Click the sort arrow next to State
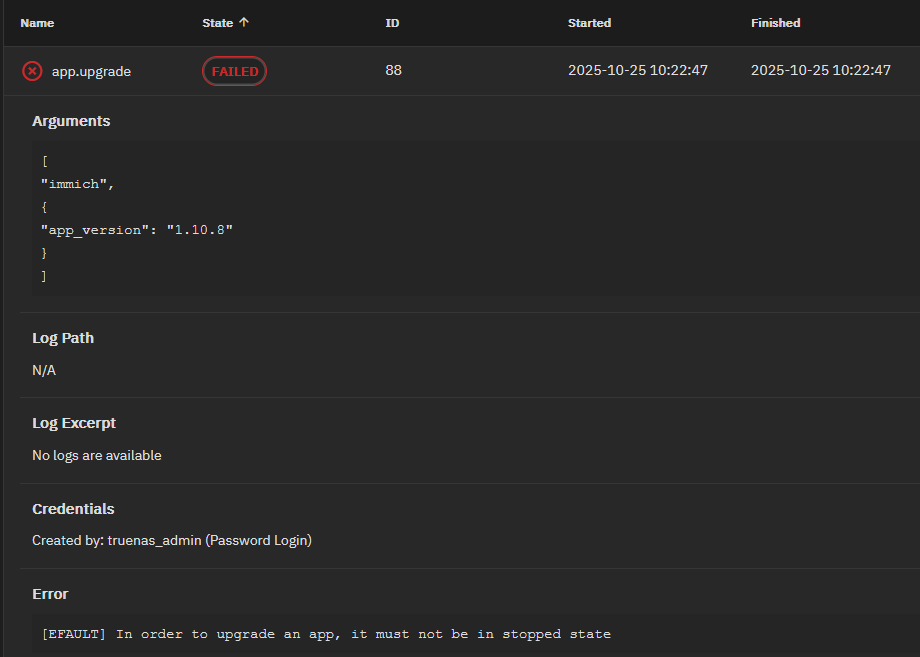Screen dimensions: 920x657 (x=243, y=23)
